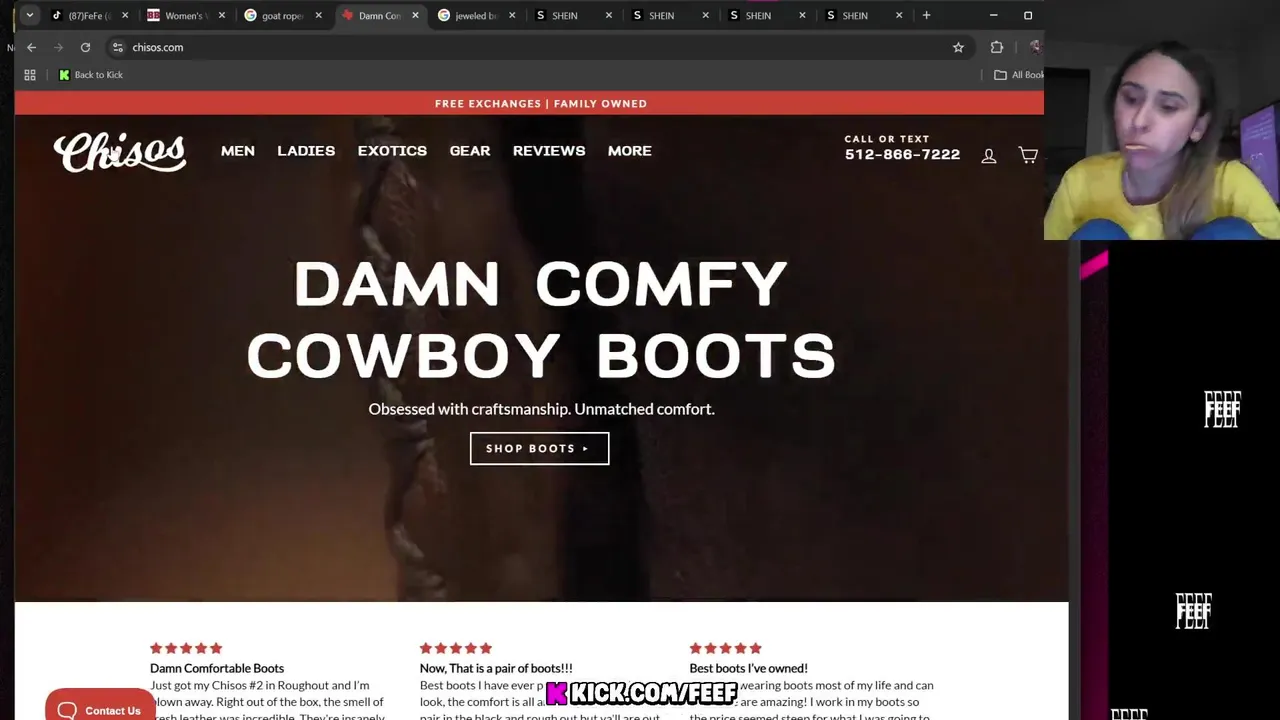The image size is (1280, 720).
Task: Open the 'Best boots I've owned!' review
Action: [748, 668]
